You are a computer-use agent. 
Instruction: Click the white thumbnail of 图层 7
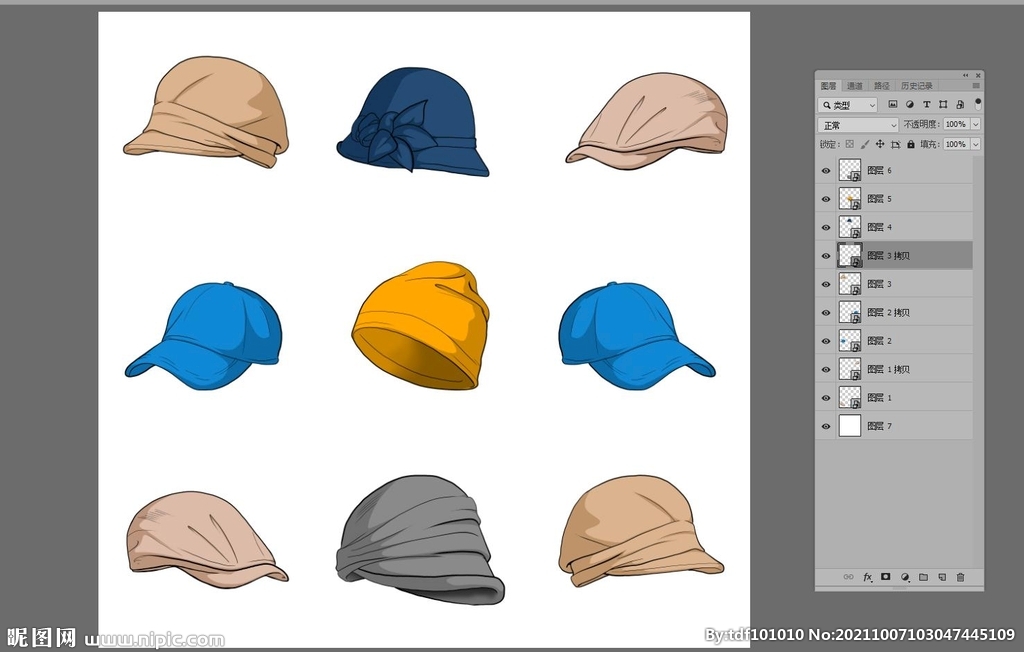click(850, 426)
